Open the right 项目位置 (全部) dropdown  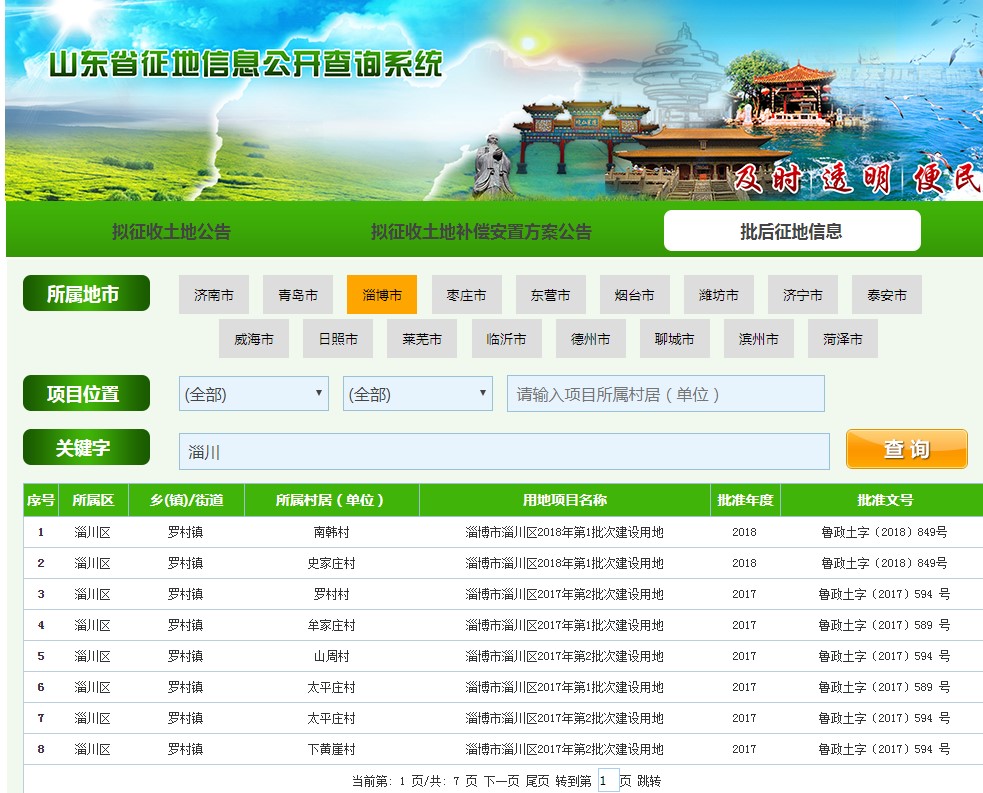418,394
